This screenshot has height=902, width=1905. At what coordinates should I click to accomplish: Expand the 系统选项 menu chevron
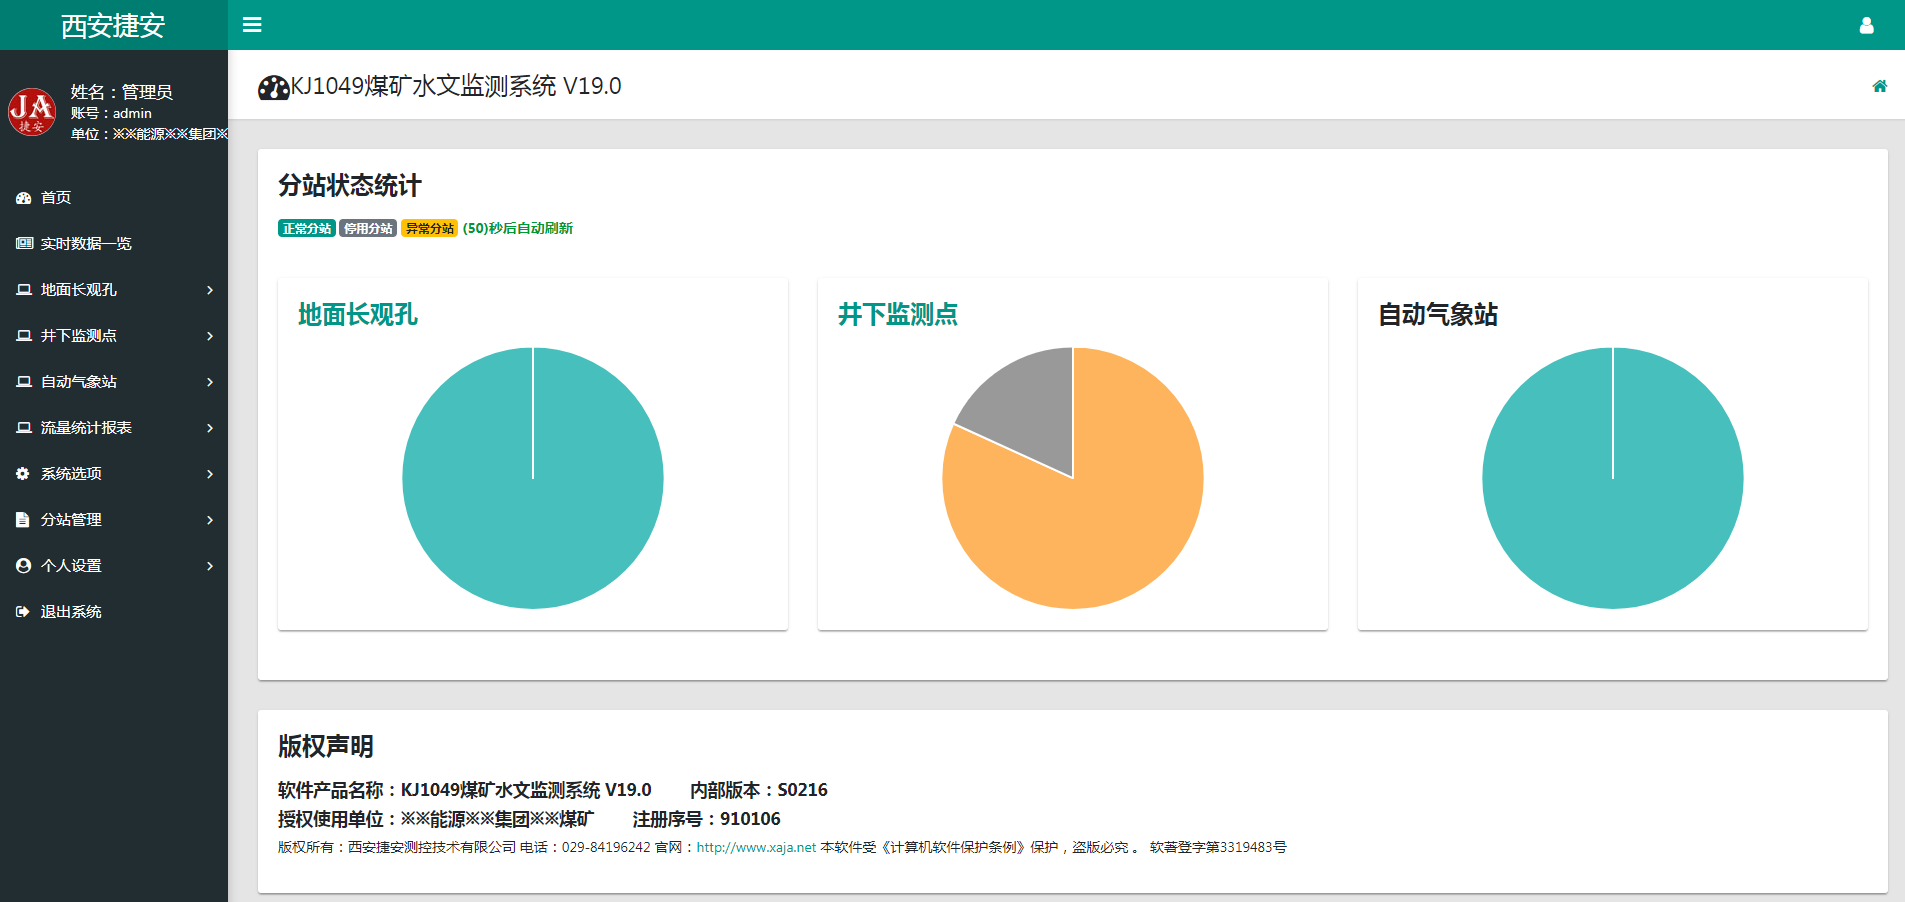tap(210, 474)
